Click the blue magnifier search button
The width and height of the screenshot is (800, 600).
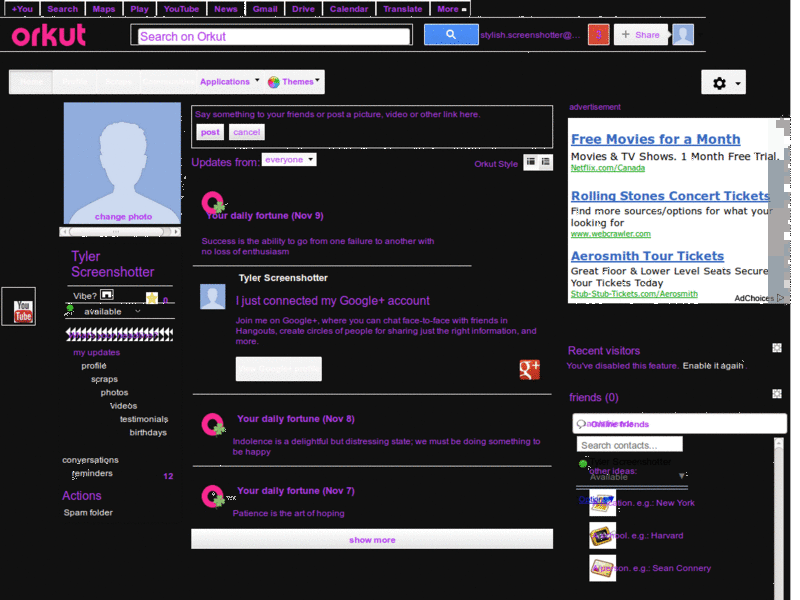(x=451, y=35)
